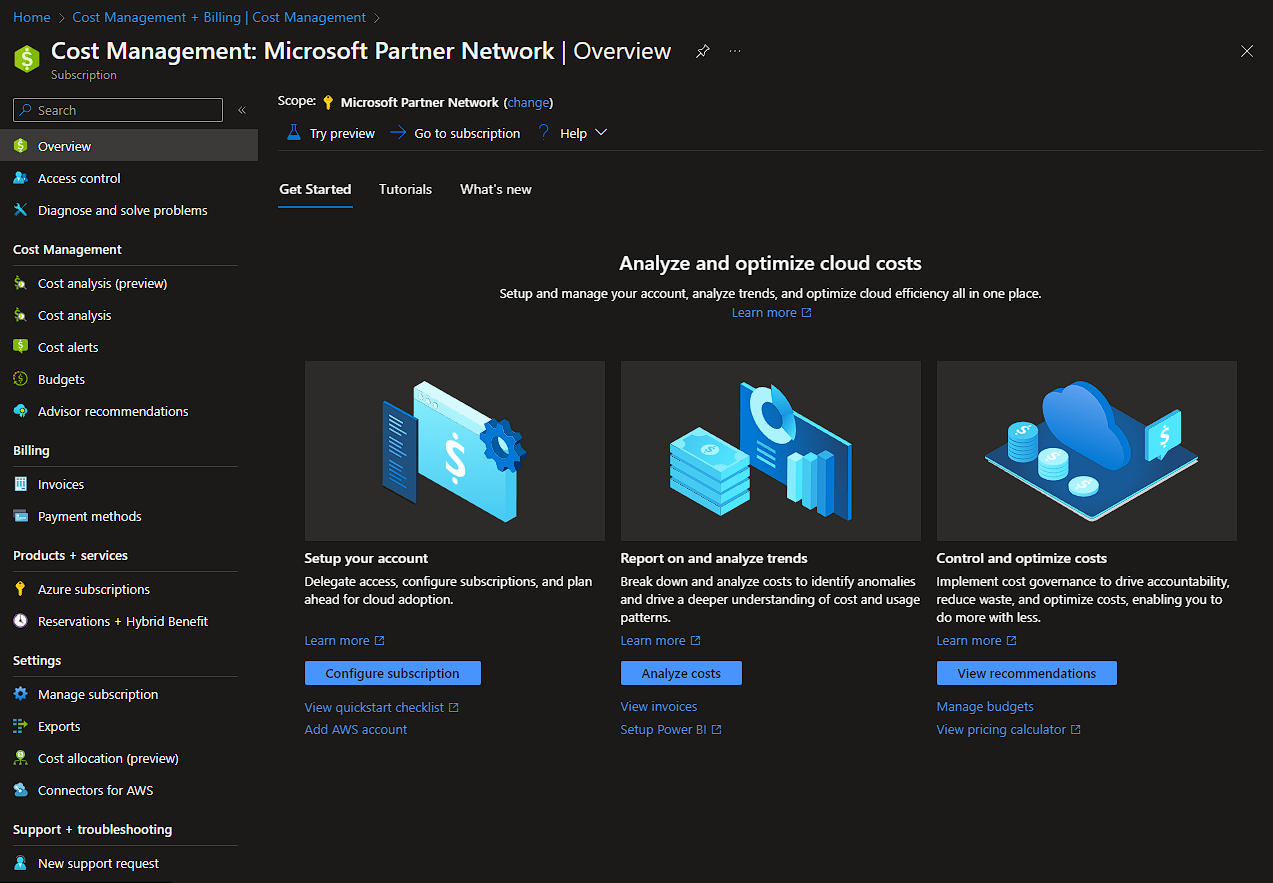Click the Overview dollar hexagon icon in sidebar
Screen dimensions: 1273x883
pyautogui.click(x=20, y=146)
